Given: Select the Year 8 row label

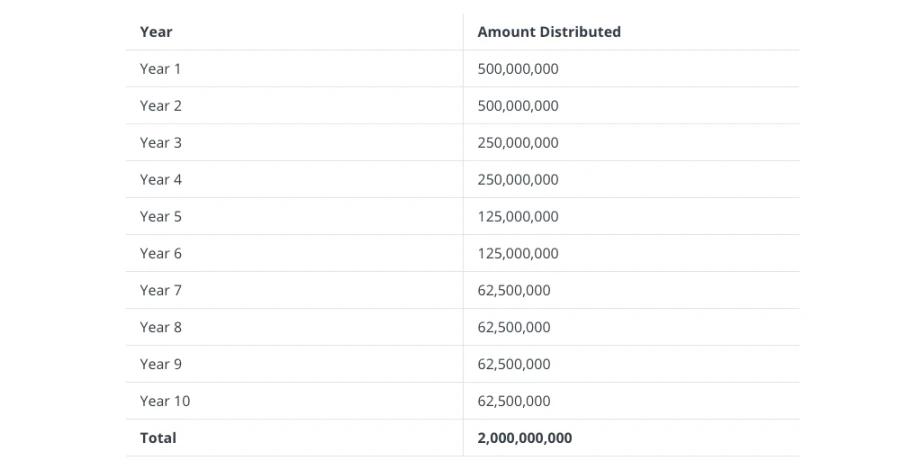Looking at the screenshot, I should (x=161, y=328).
